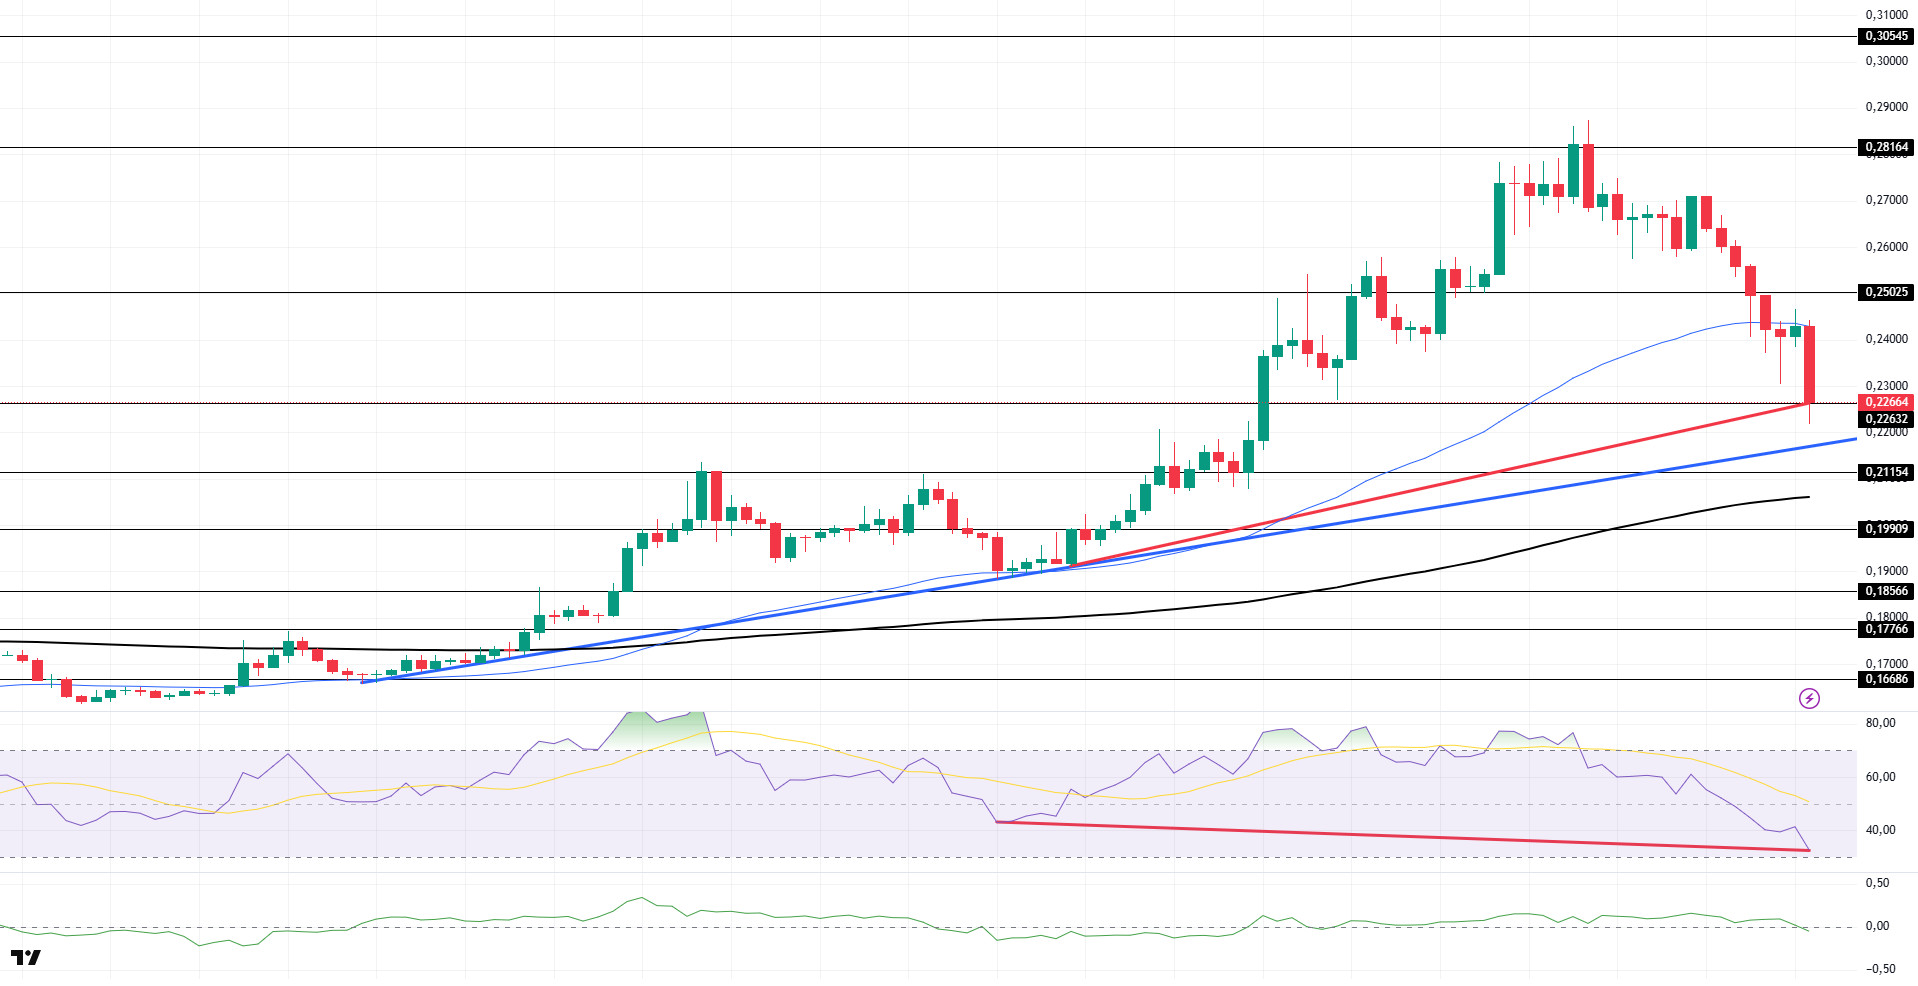Select the 0,30545 price level label
Image resolution: width=1918 pixels, height=986 pixels.
[1886, 36]
